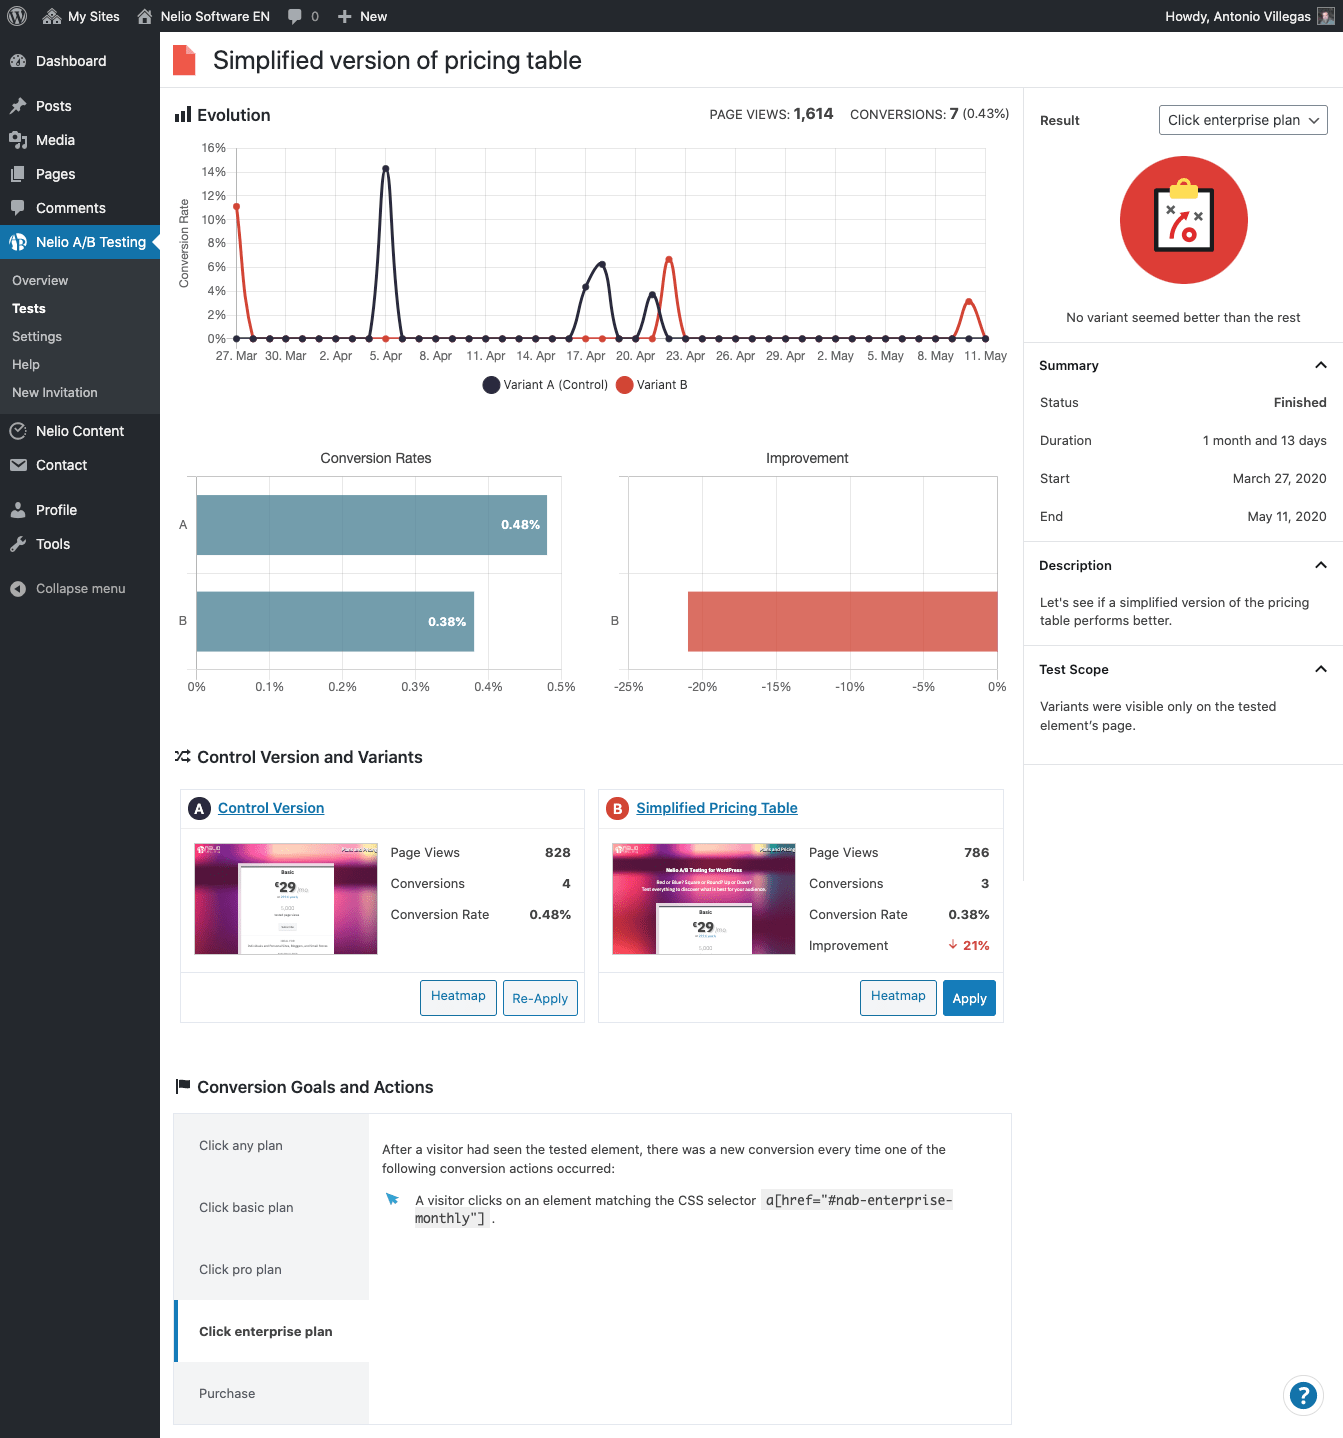Click the Contact envelope icon
The height and width of the screenshot is (1438, 1343).
(18, 465)
